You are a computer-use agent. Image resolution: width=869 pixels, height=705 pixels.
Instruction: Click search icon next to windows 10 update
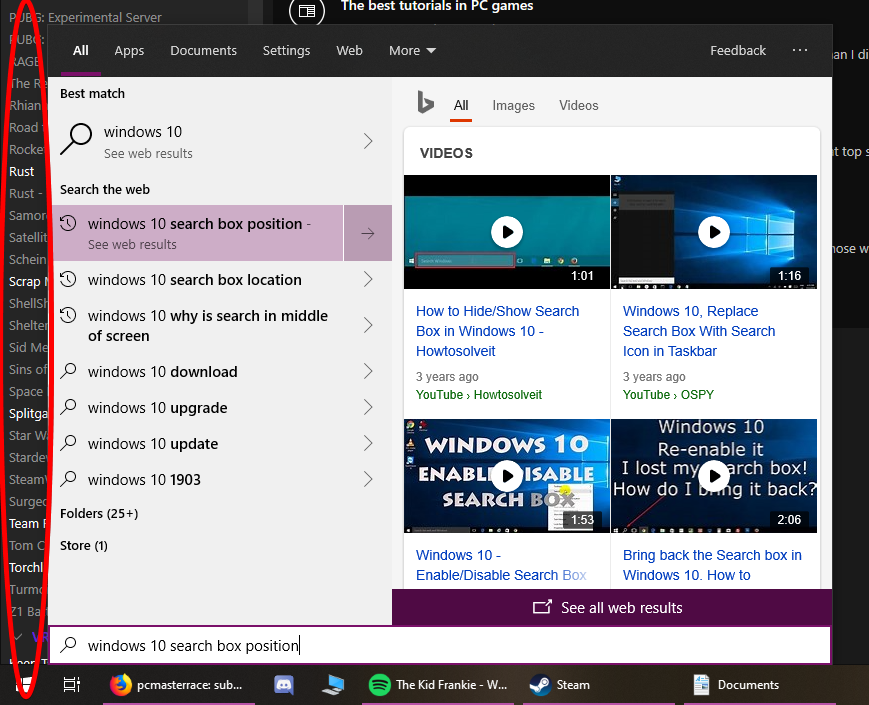click(68, 442)
